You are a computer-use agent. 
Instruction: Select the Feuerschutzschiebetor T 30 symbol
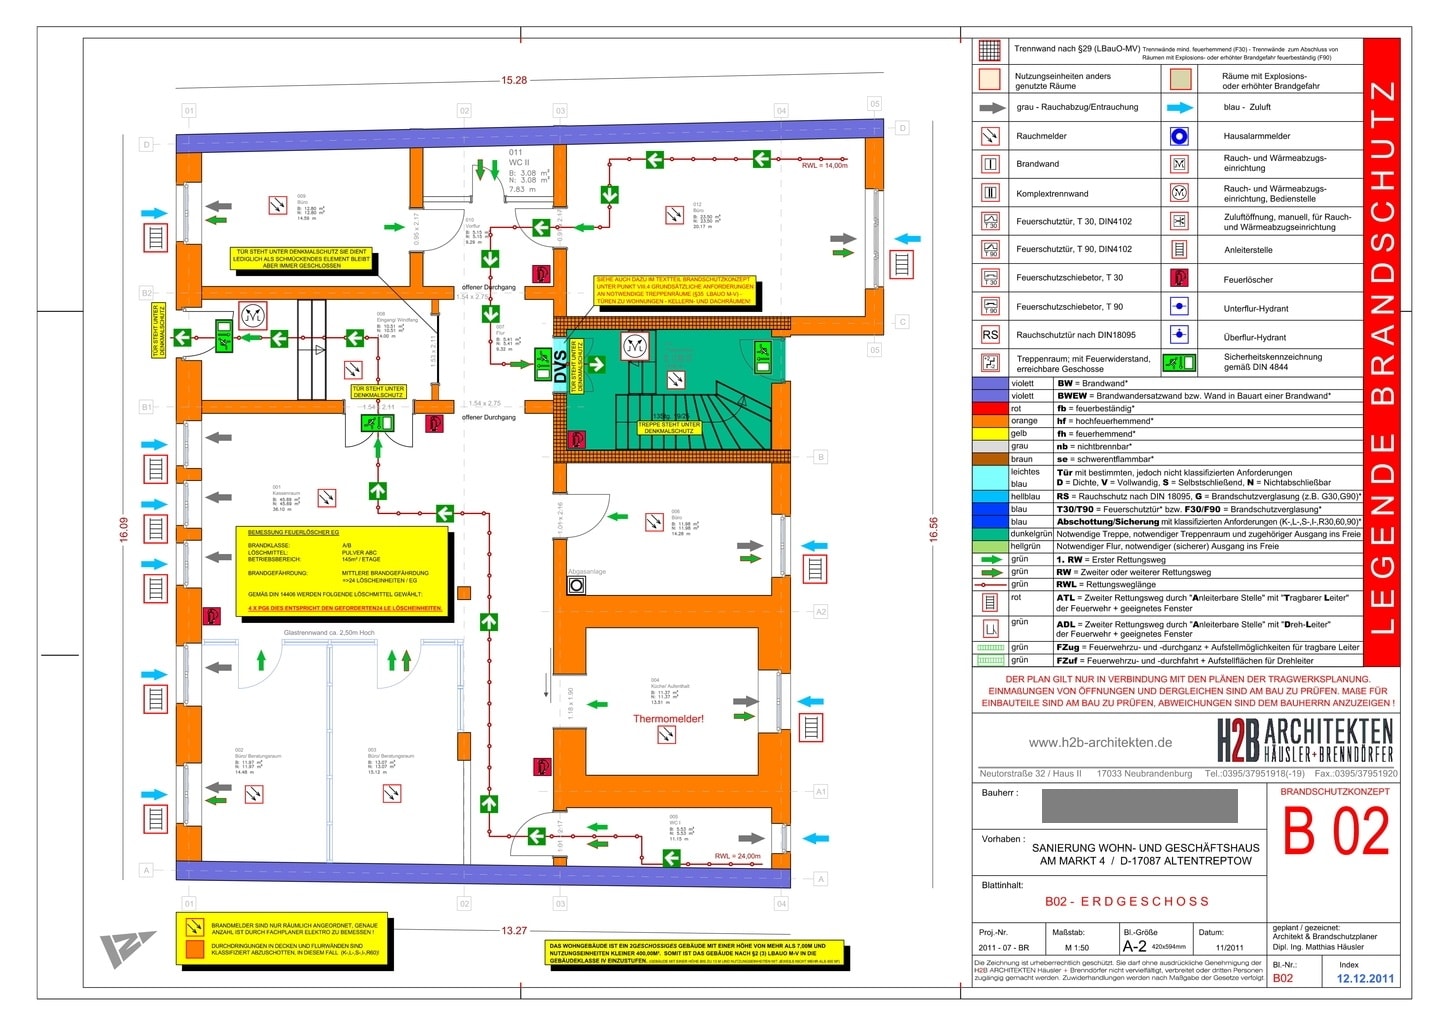pos(990,277)
